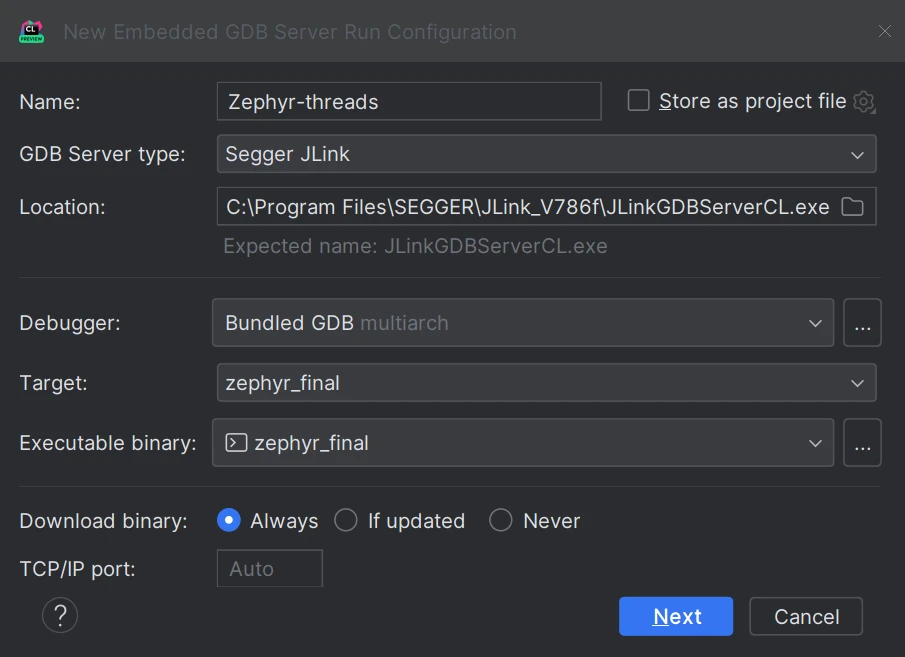Open Executable binary ellipsis browse button
The height and width of the screenshot is (657, 905).
862,443
